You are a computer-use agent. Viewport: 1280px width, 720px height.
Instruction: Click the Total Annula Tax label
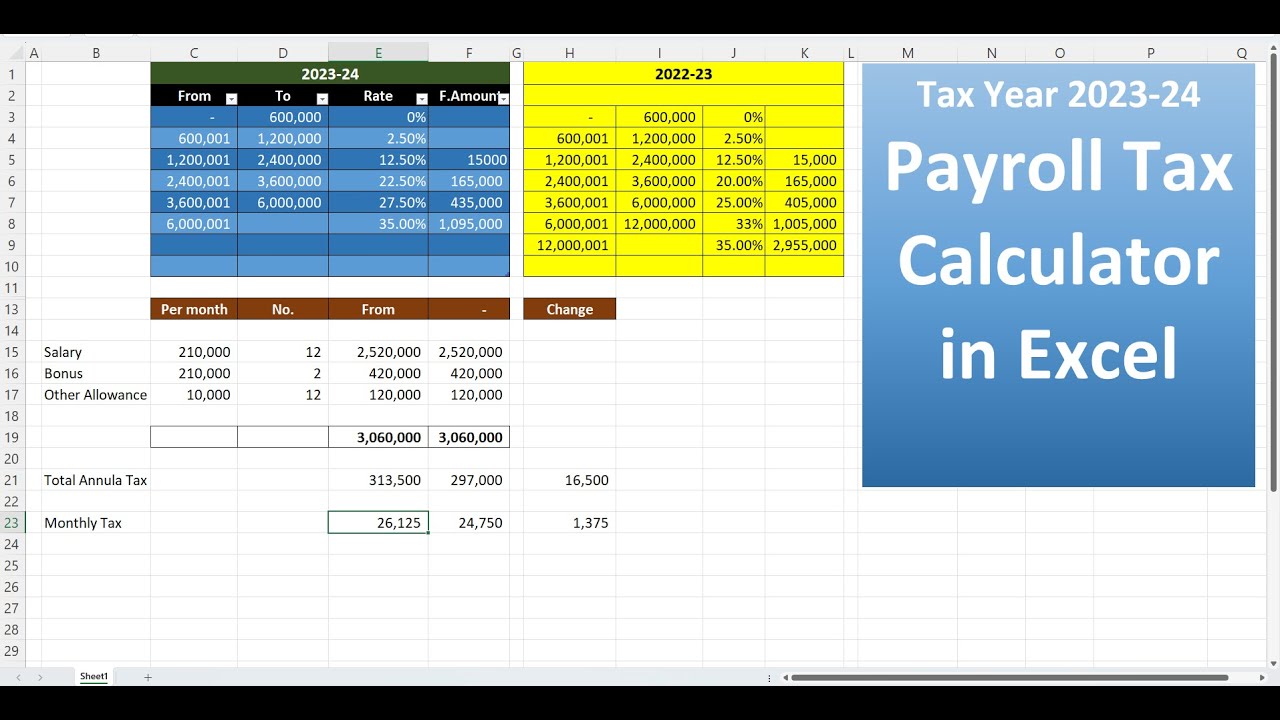[95, 480]
